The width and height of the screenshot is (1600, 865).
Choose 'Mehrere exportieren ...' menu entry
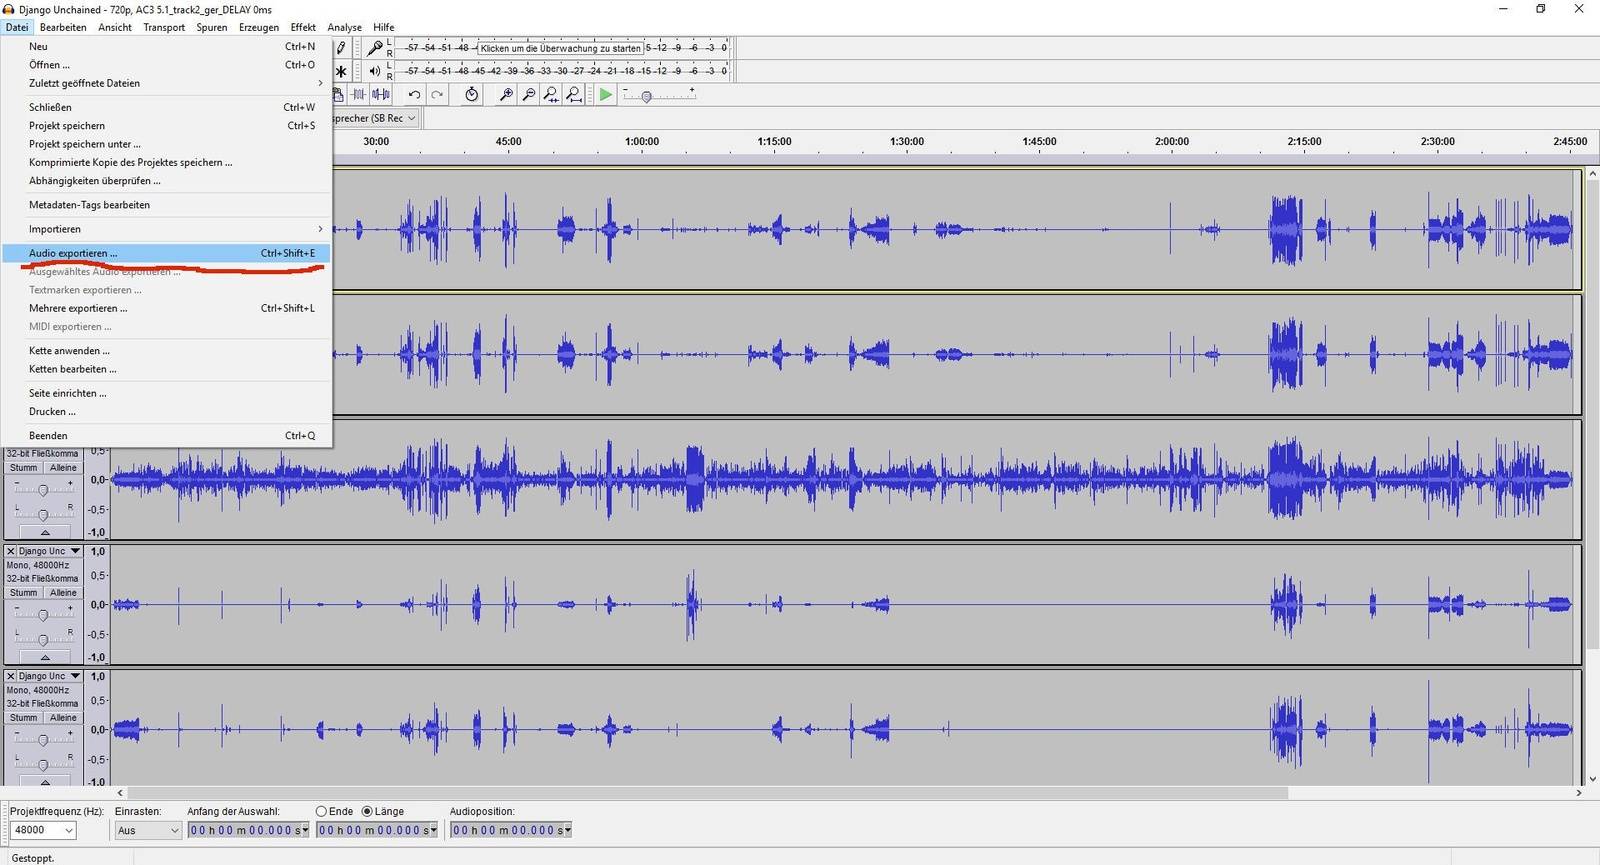tap(166, 308)
